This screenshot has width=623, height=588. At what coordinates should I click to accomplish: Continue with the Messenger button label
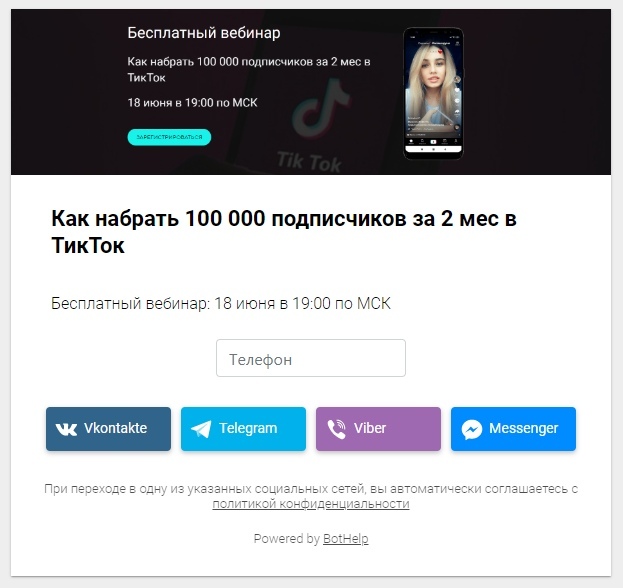523,428
